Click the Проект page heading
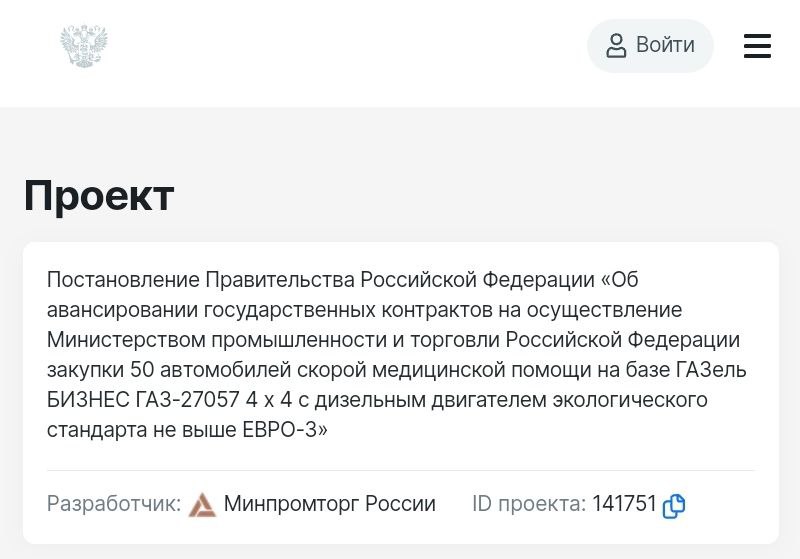 point(99,195)
